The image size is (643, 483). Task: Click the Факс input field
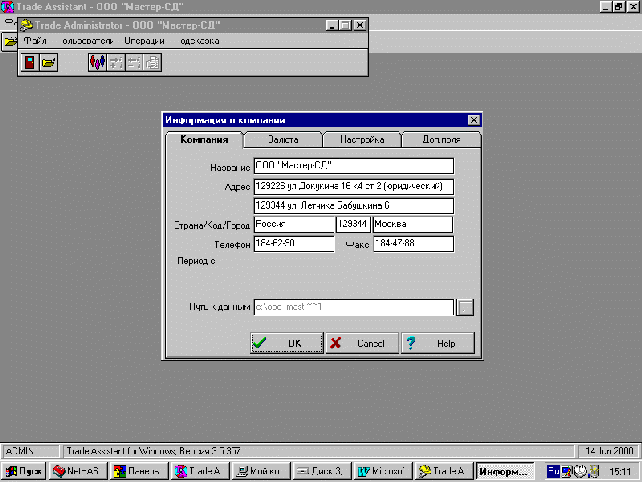pos(413,244)
